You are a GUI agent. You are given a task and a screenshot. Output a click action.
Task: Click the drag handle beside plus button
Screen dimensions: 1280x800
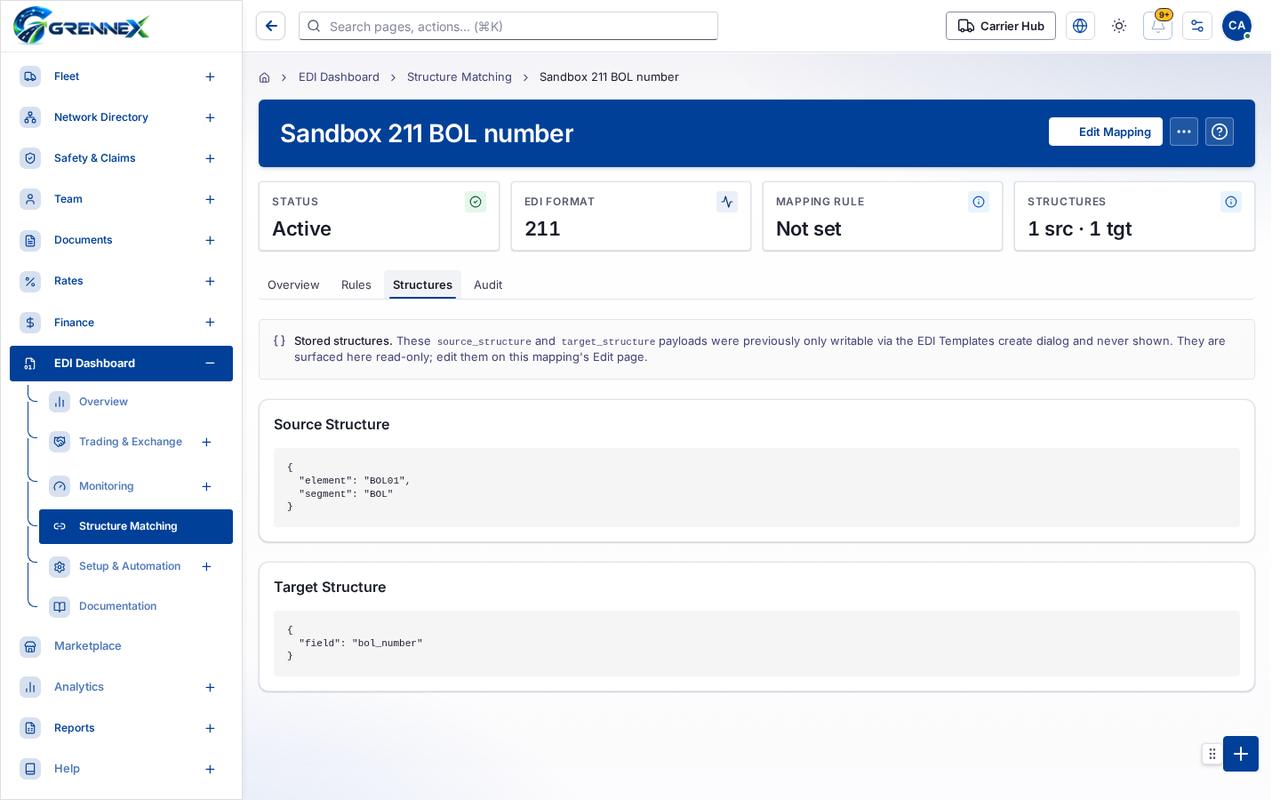click(x=1212, y=754)
